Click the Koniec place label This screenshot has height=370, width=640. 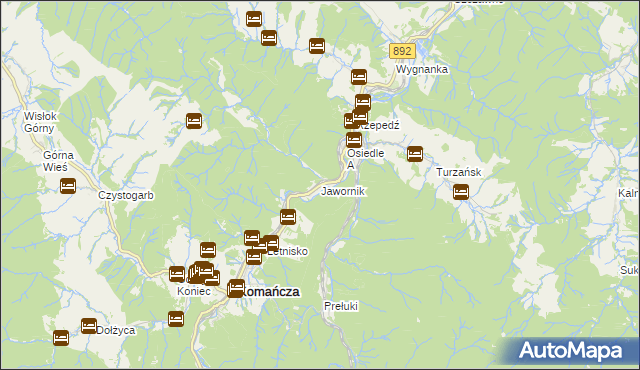[x=194, y=291]
